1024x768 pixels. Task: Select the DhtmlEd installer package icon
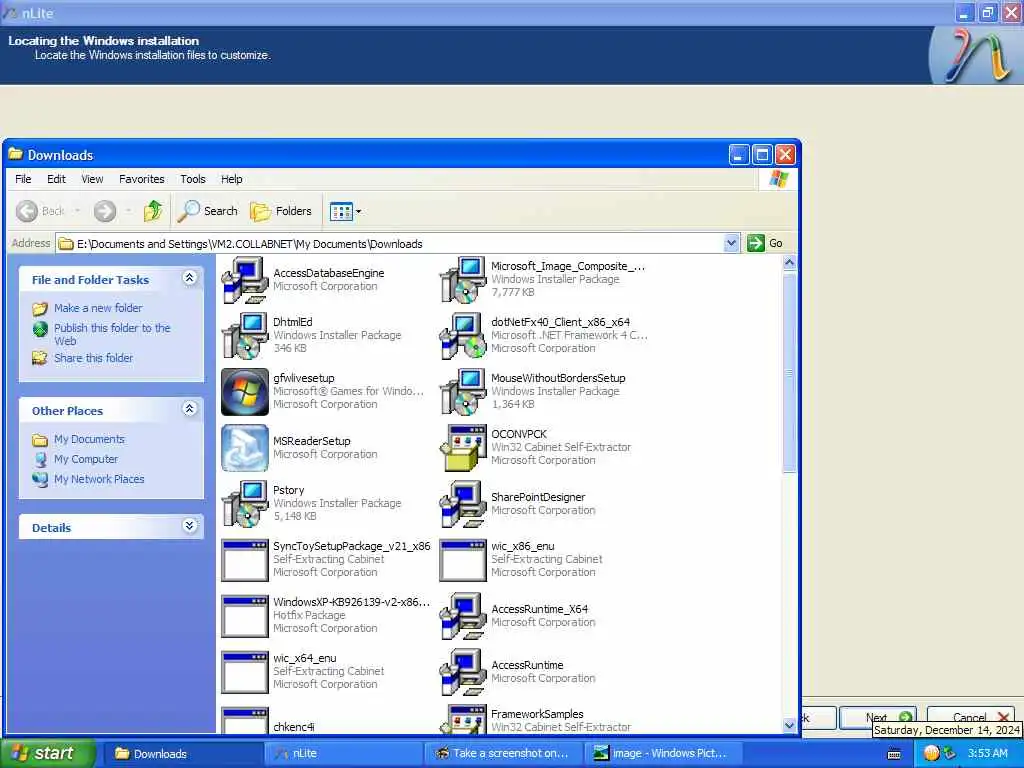pyautogui.click(x=244, y=336)
